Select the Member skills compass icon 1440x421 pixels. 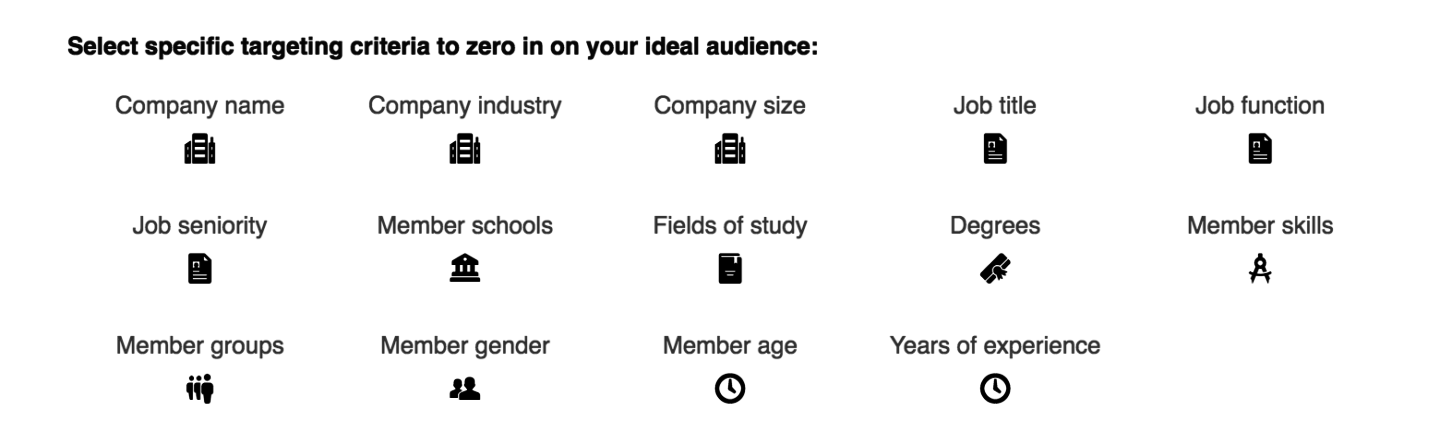pos(1260,269)
